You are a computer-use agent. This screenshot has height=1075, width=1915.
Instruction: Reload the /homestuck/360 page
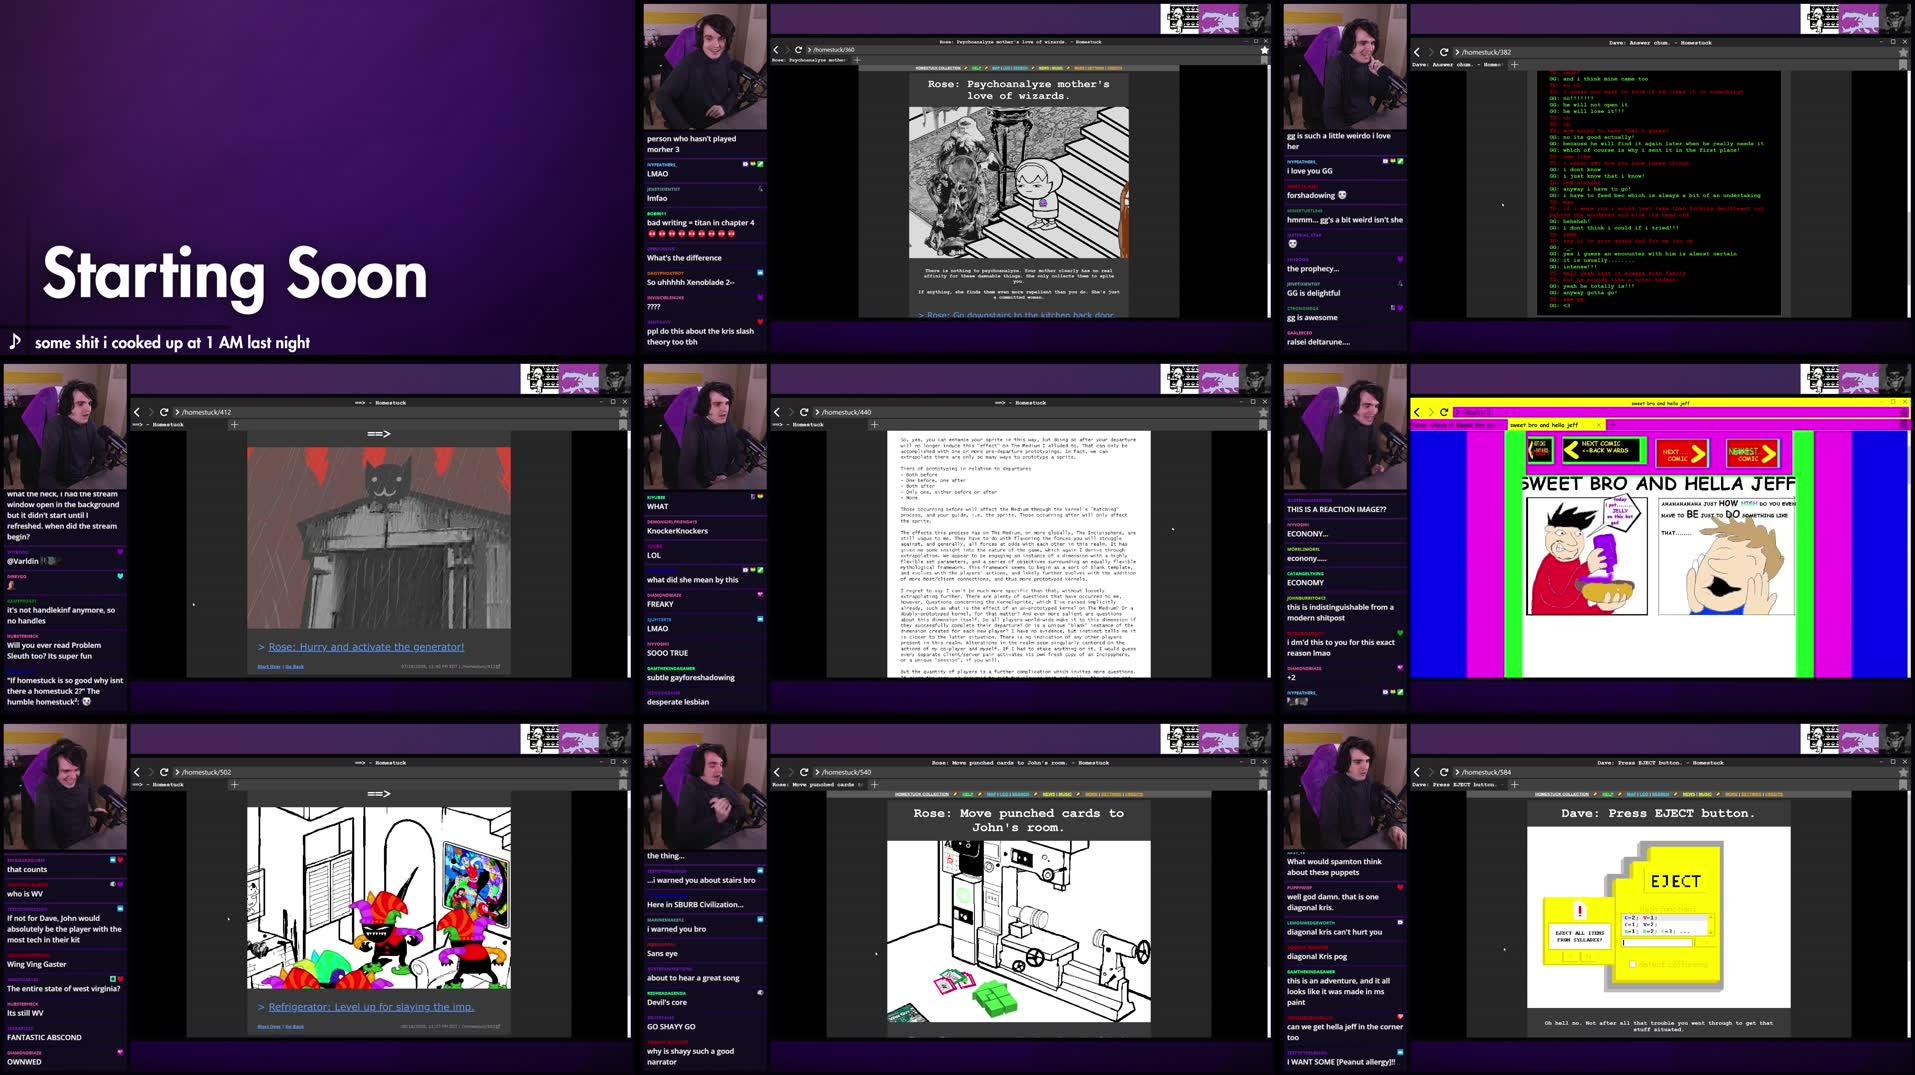[798, 49]
